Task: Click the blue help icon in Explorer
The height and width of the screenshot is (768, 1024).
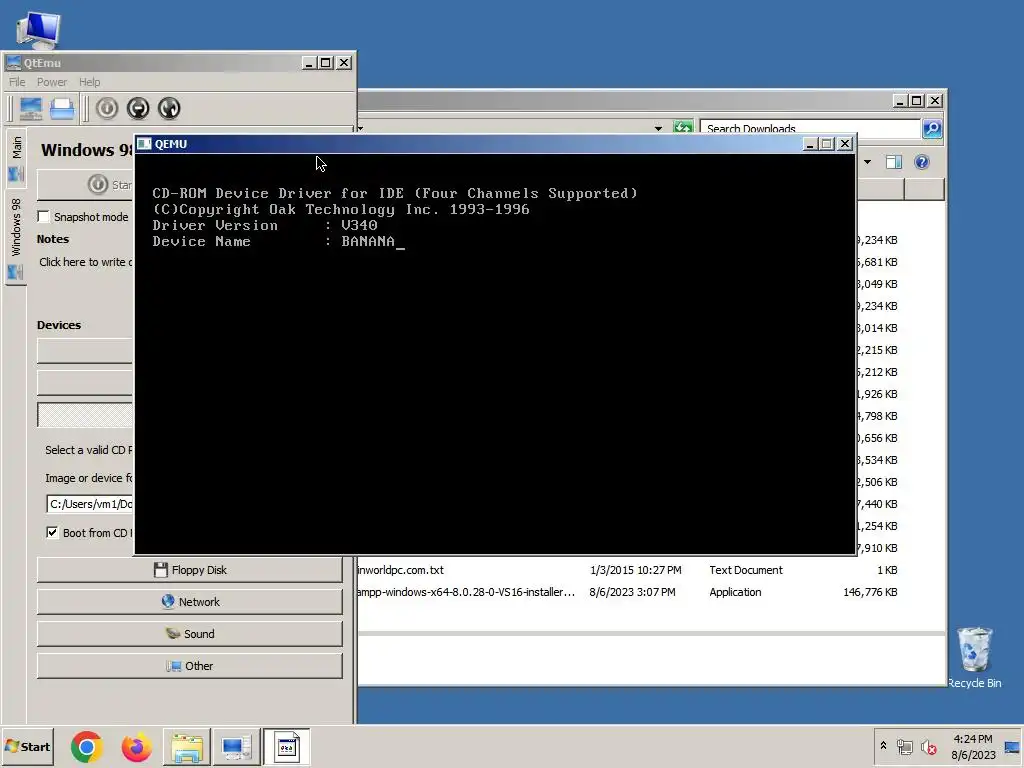Action: pos(921,162)
